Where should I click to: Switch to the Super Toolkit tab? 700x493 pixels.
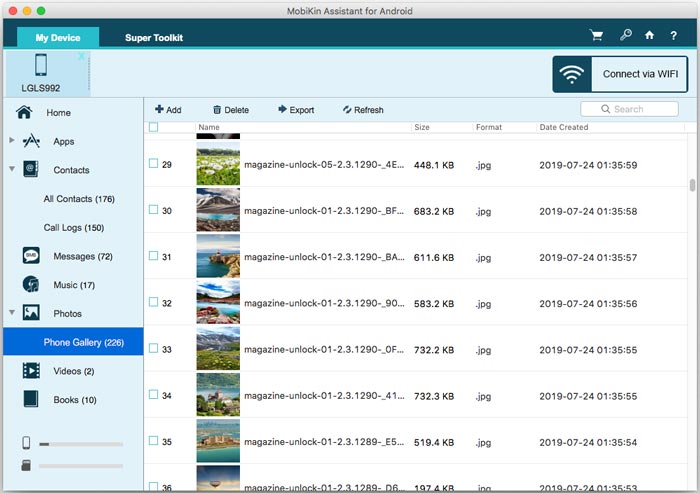tap(153, 38)
